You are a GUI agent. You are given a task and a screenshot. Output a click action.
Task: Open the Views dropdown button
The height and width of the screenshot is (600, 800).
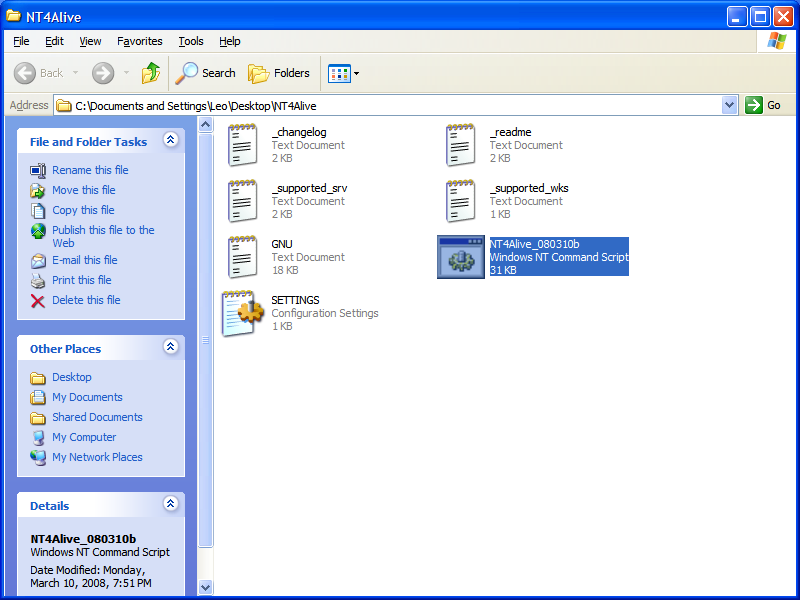pyautogui.click(x=343, y=73)
